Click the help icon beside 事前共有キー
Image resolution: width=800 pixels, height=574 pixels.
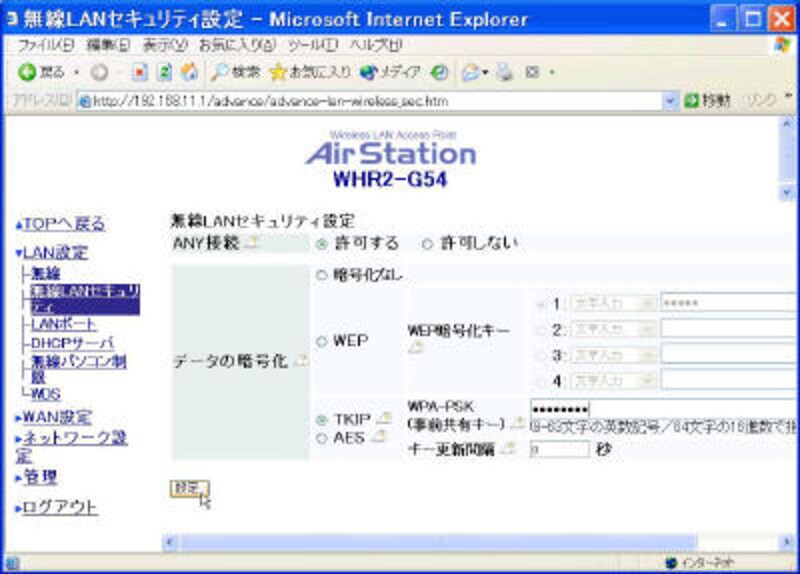518,422
